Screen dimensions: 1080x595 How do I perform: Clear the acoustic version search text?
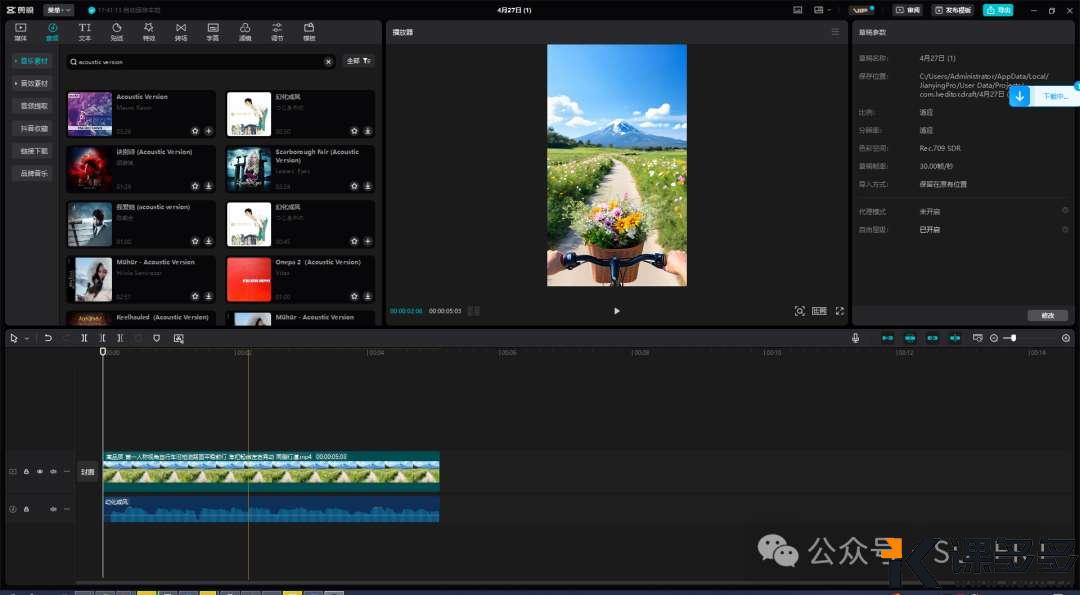pyautogui.click(x=328, y=61)
